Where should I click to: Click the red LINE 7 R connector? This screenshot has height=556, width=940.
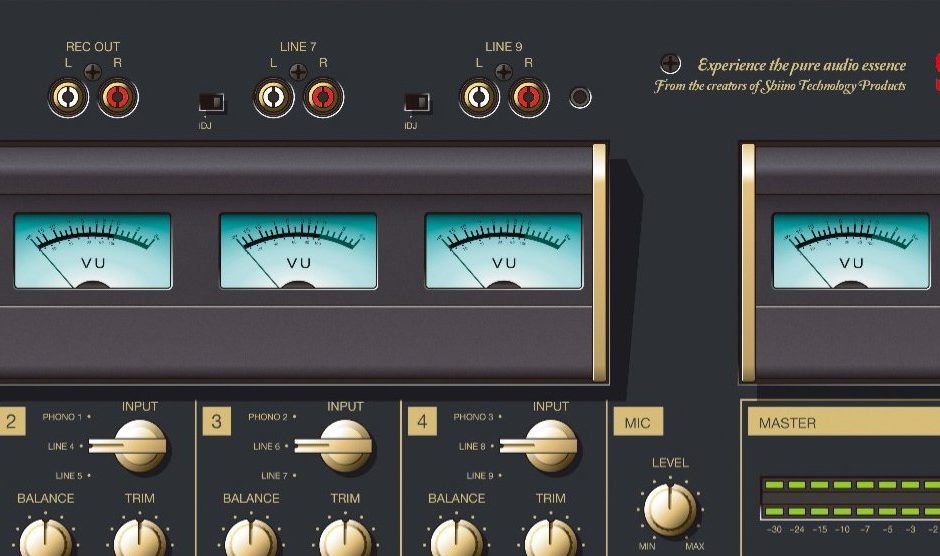[323, 98]
